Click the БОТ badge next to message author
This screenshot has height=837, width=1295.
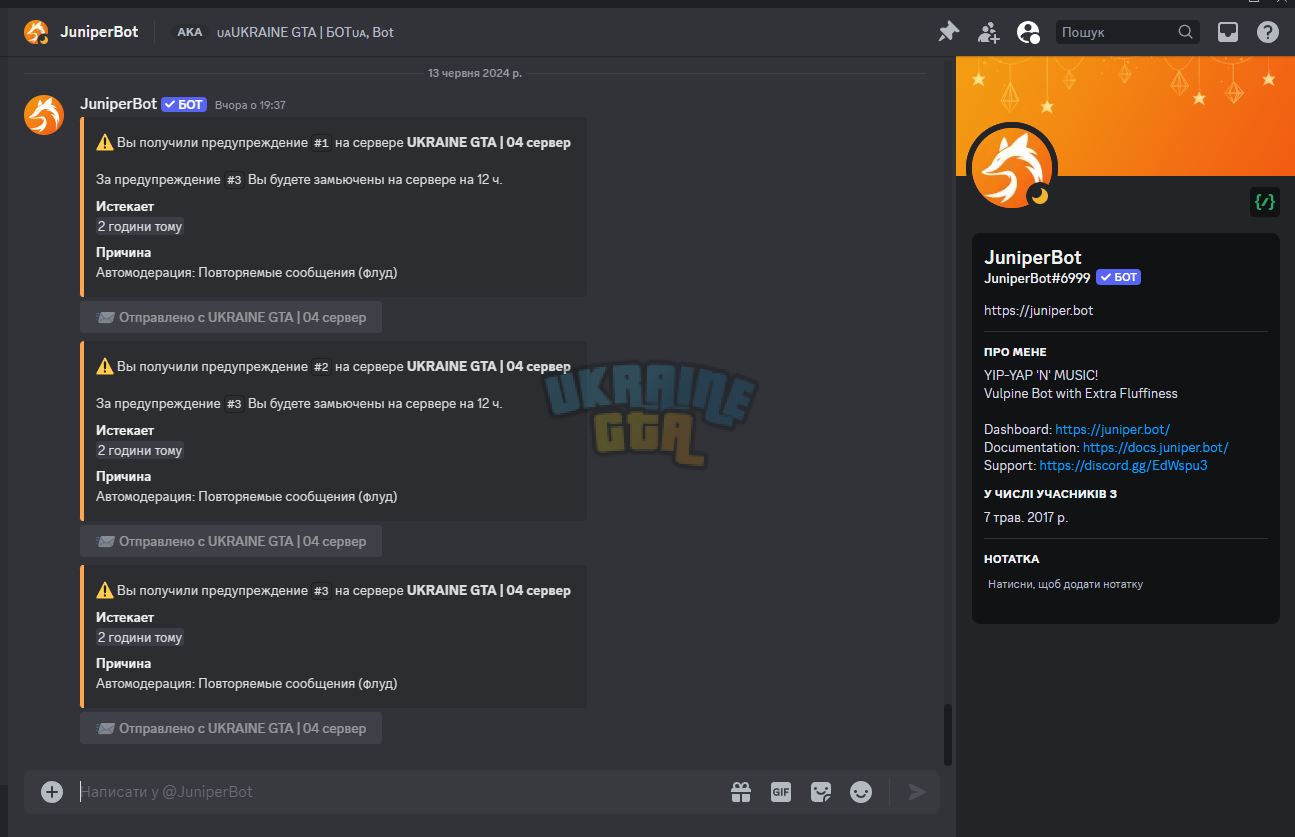tap(184, 104)
